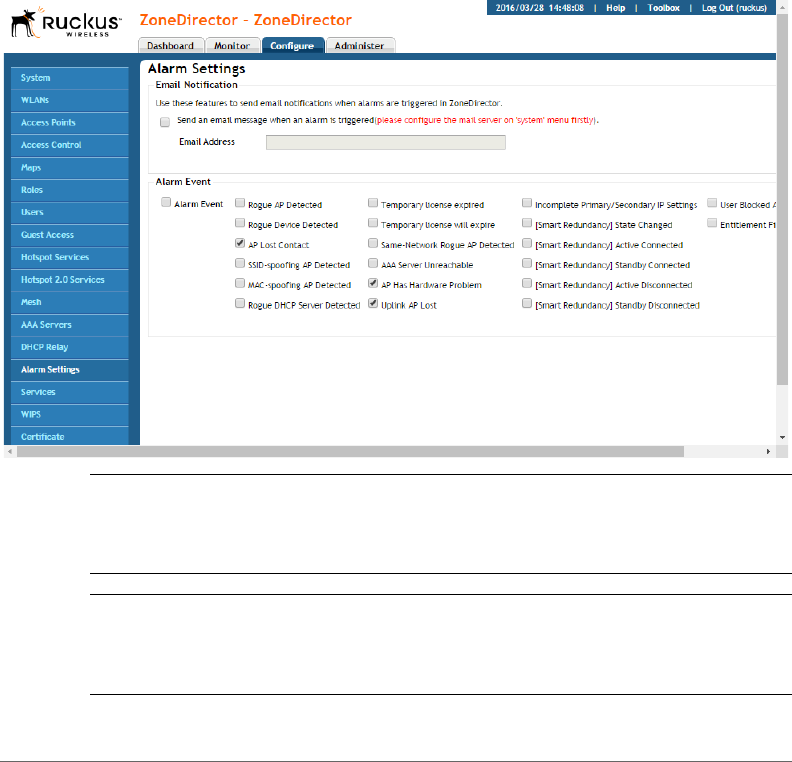This screenshot has height=762, width=792.
Task: Check Smart Redundancy Standby Disconnected alarm
Action: pos(527,303)
